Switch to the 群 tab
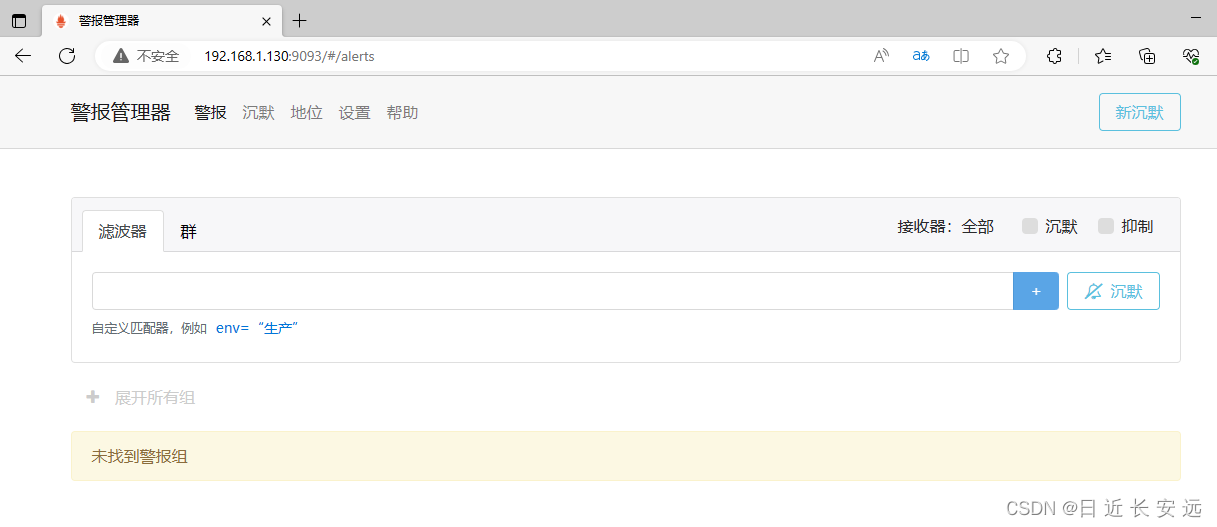Screen dimensions: 1217x527 tap(188, 231)
